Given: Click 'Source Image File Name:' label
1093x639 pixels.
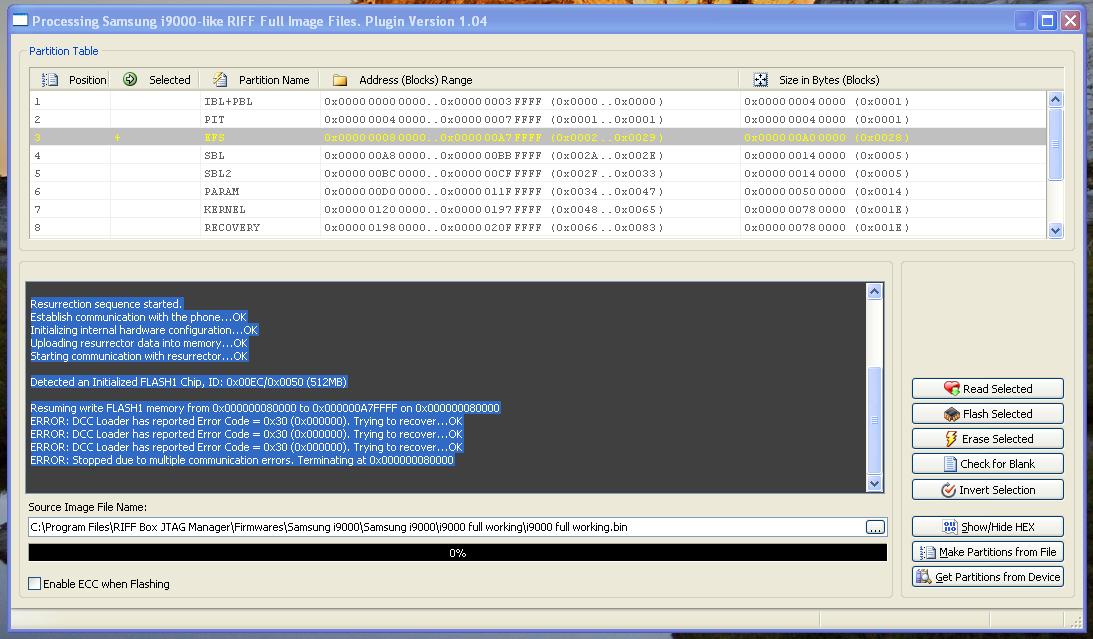Looking at the screenshot, I should (x=88, y=507).
